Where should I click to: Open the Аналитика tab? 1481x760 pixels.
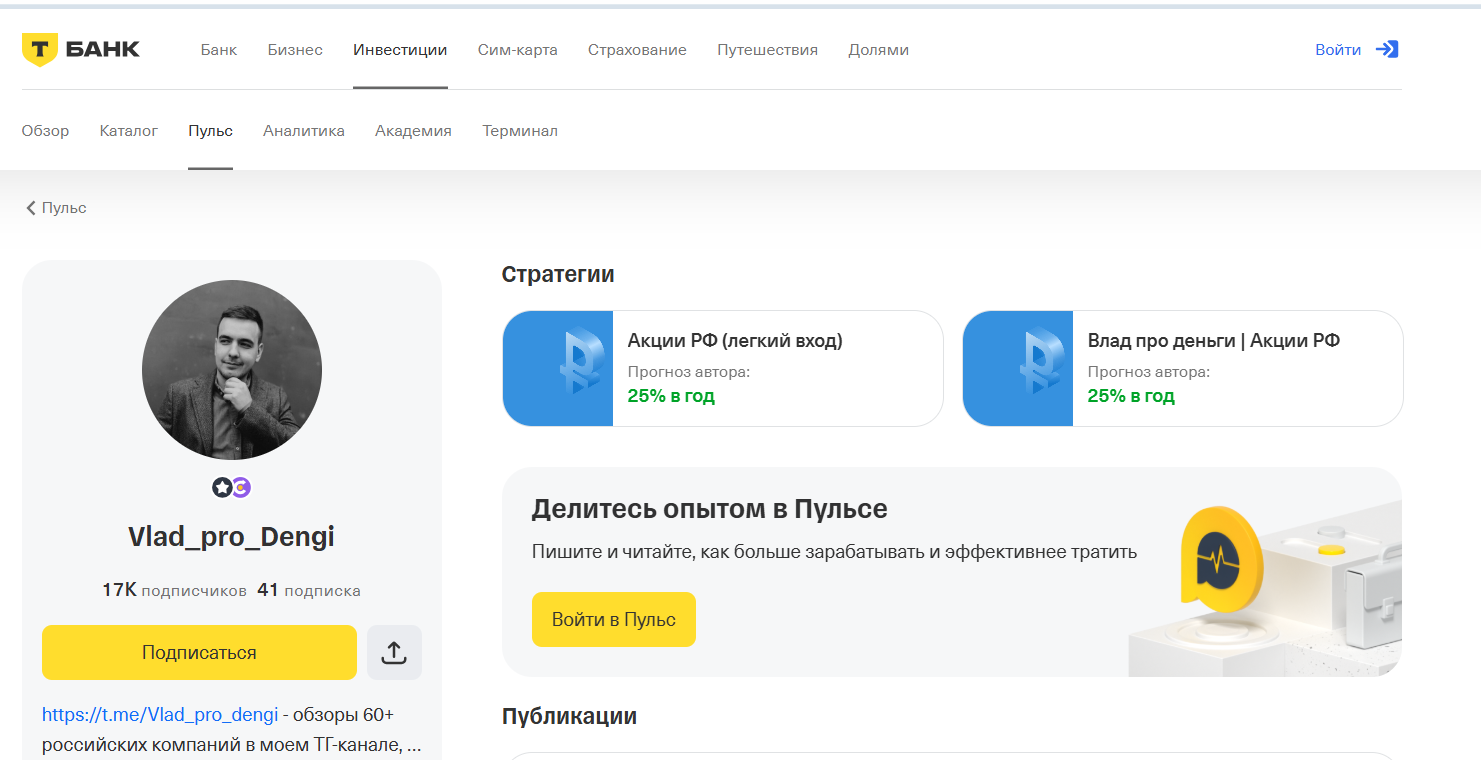[x=304, y=131]
